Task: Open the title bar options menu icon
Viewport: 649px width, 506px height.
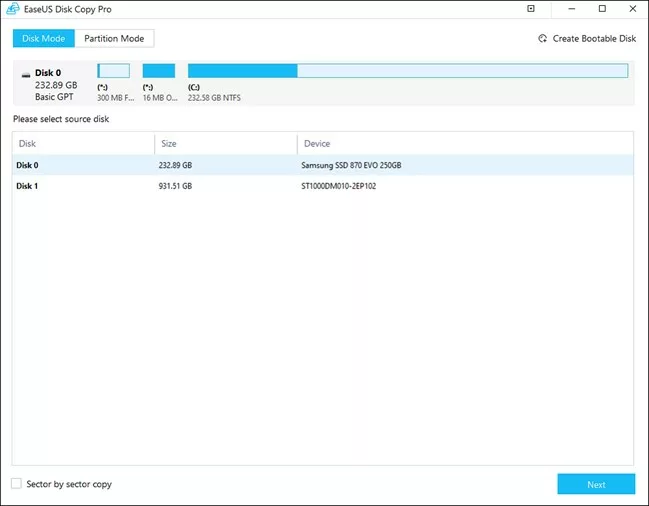Action: (x=531, y=9)
